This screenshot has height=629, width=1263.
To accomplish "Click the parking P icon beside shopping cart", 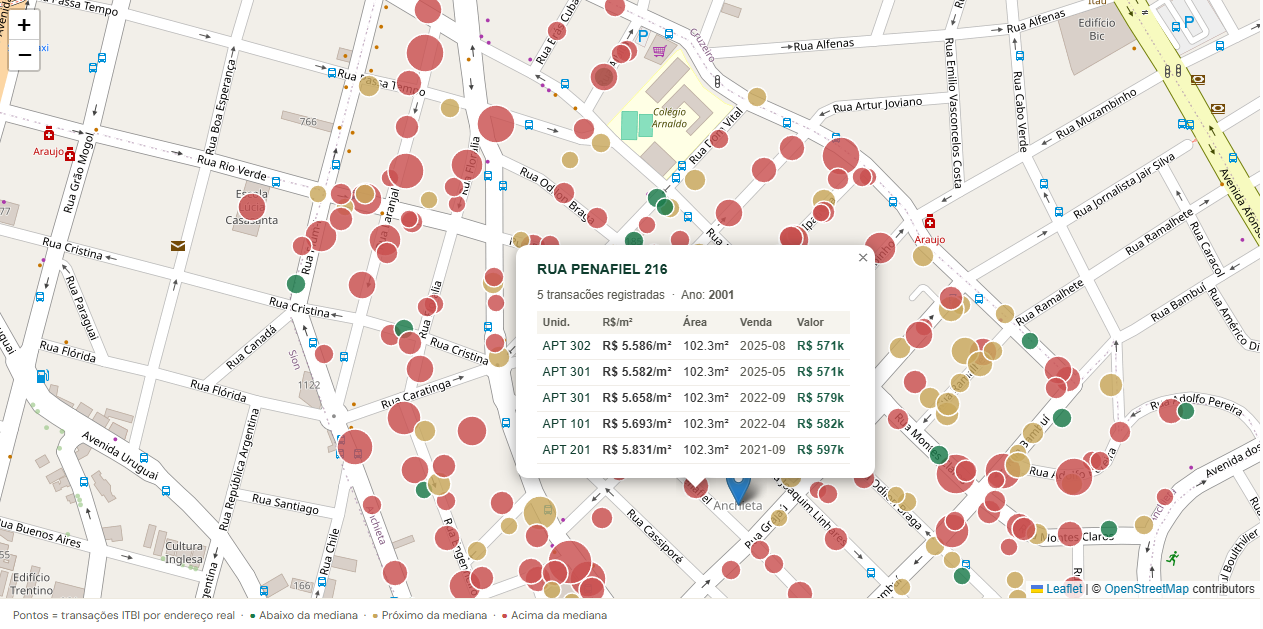I will tap(644, 35).
